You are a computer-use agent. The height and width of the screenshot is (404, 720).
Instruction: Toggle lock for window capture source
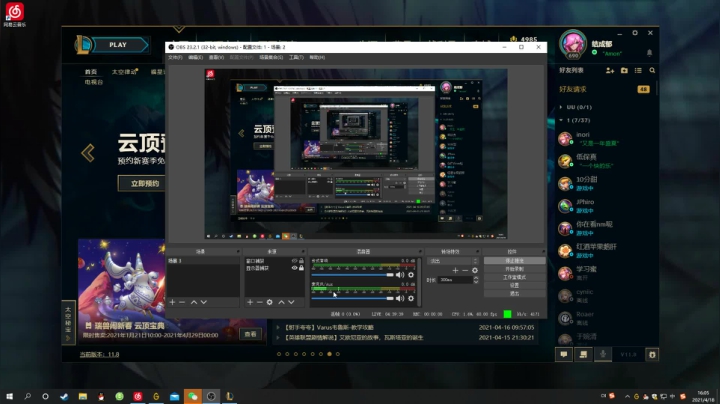(x=301, y=261)
